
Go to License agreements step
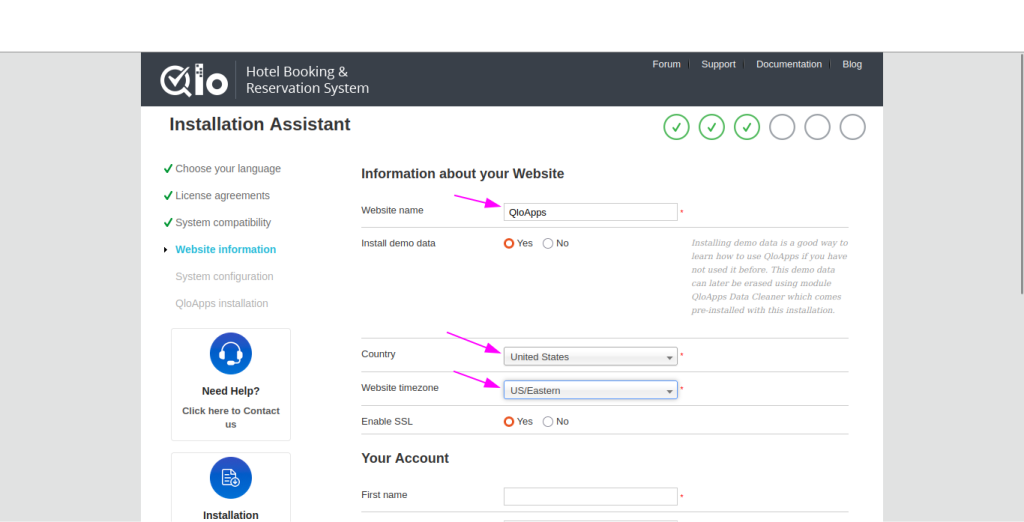(222, 195)
